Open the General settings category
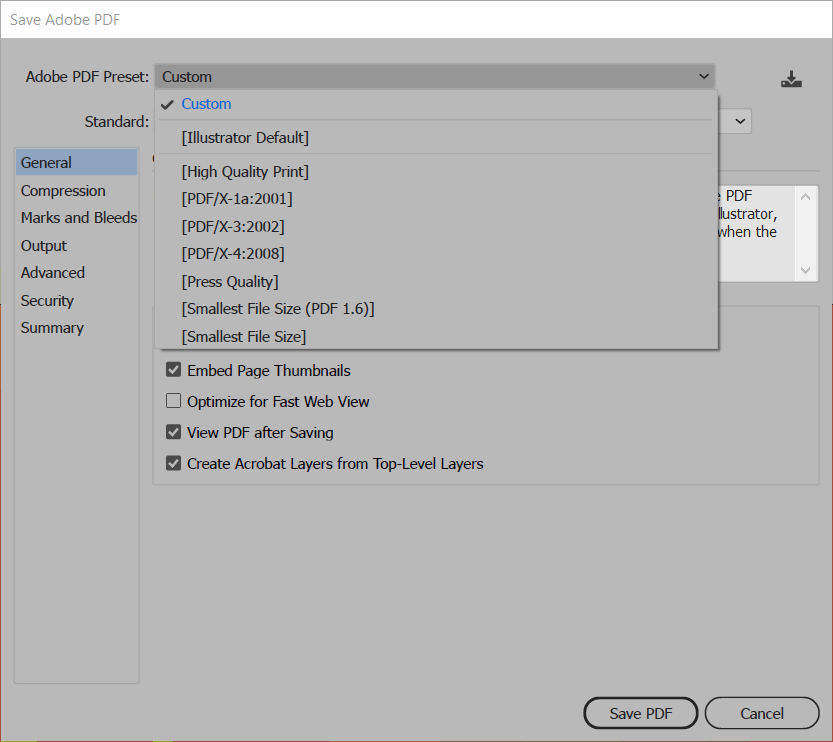 (76, 163)
